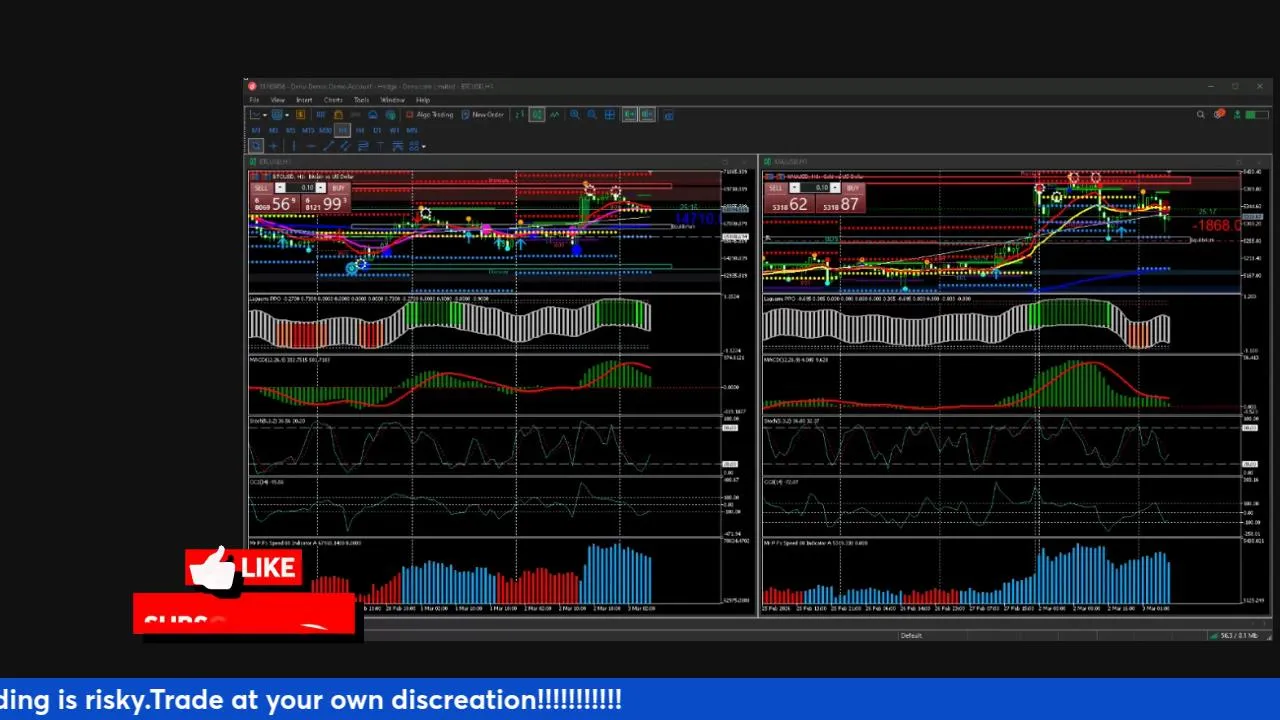The height and width of the screenshot is (720, 1280).
Task: Select the M5 timeframe
Action: (x=291, y=130)
